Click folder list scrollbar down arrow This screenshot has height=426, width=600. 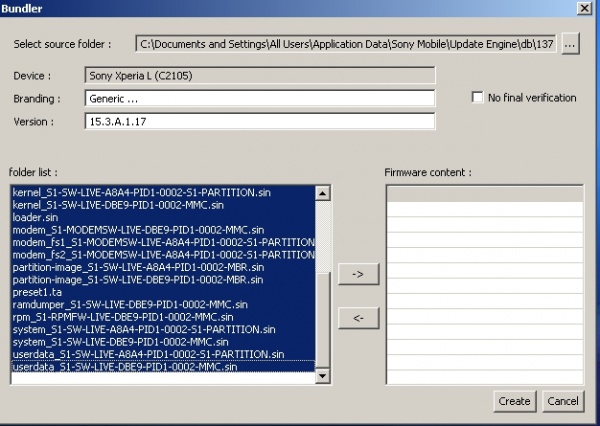click(322, 375)
